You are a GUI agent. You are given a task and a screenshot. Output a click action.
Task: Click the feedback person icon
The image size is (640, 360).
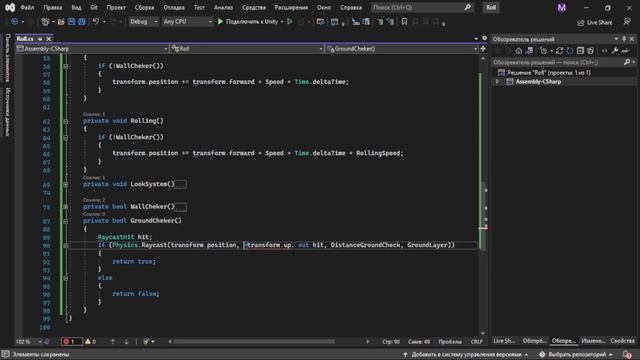coord(627,22)
